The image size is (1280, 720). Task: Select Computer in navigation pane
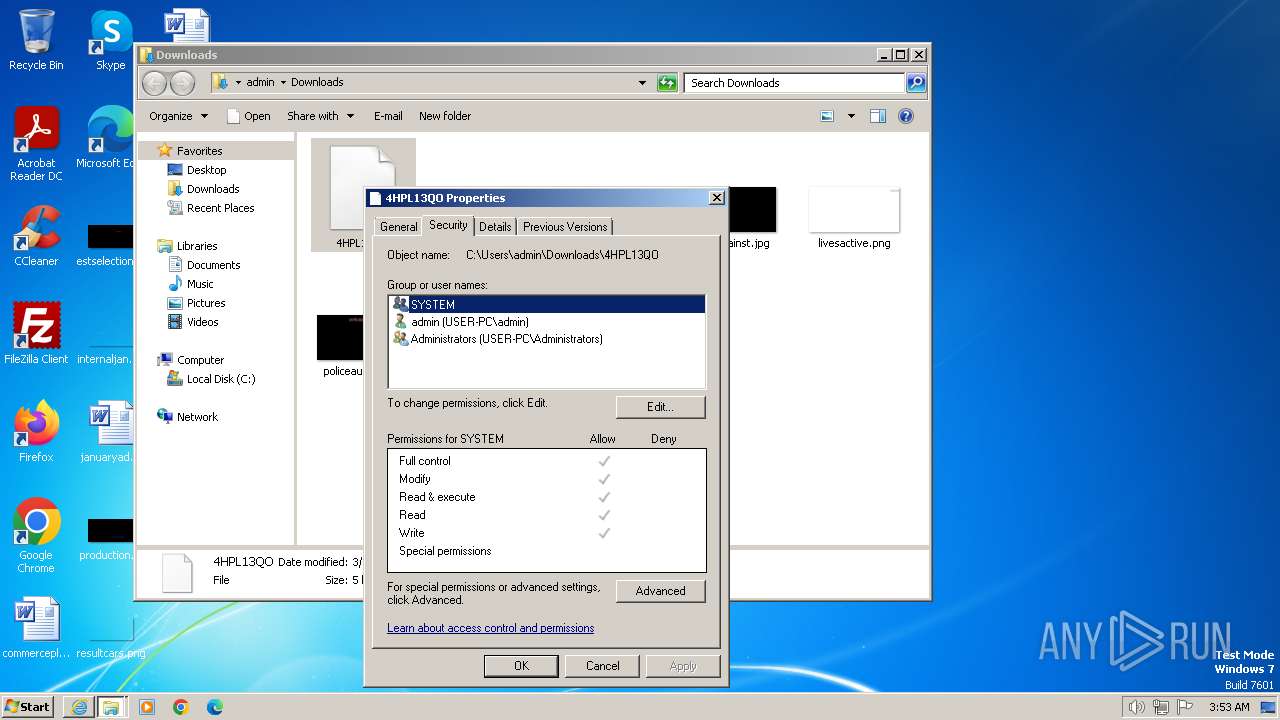coord(200,360)
